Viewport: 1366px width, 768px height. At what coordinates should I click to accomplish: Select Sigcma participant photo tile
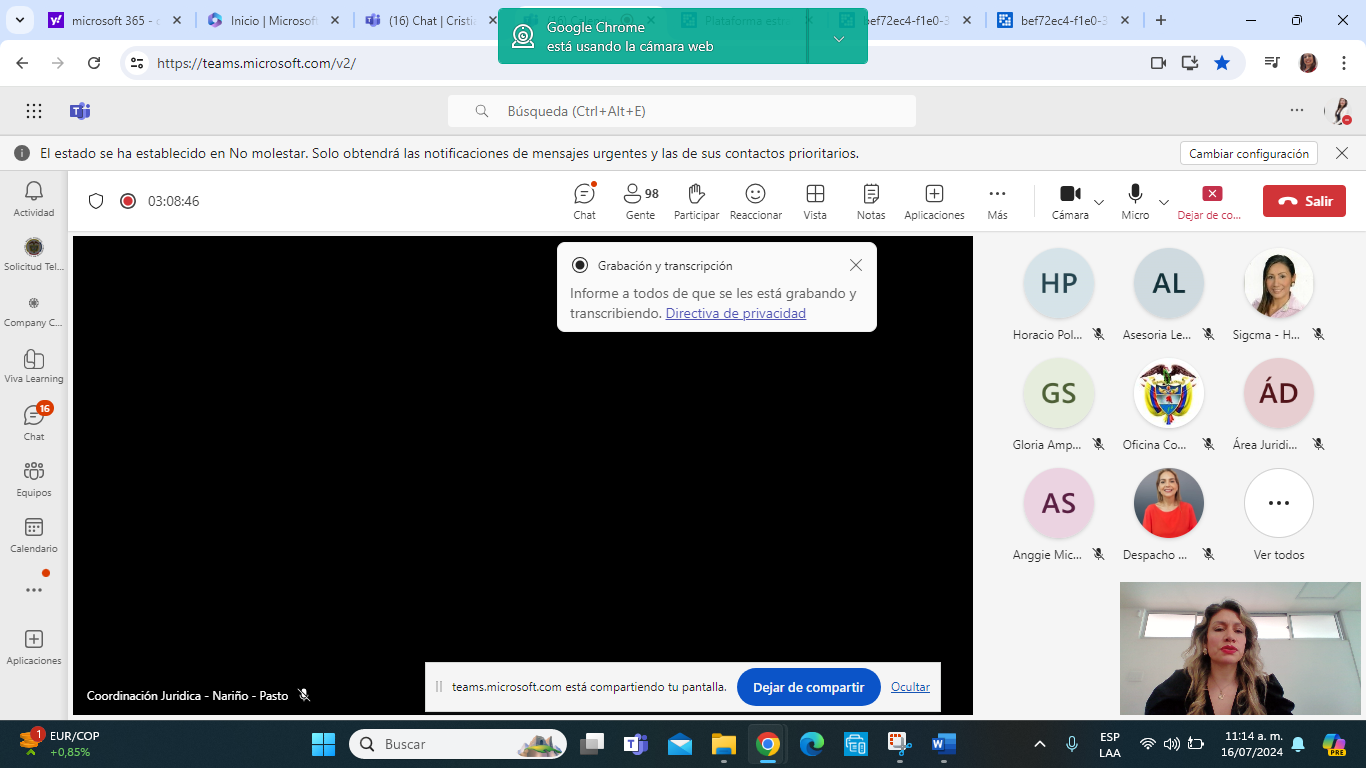pyautogui.click(x=1279, y=293)
